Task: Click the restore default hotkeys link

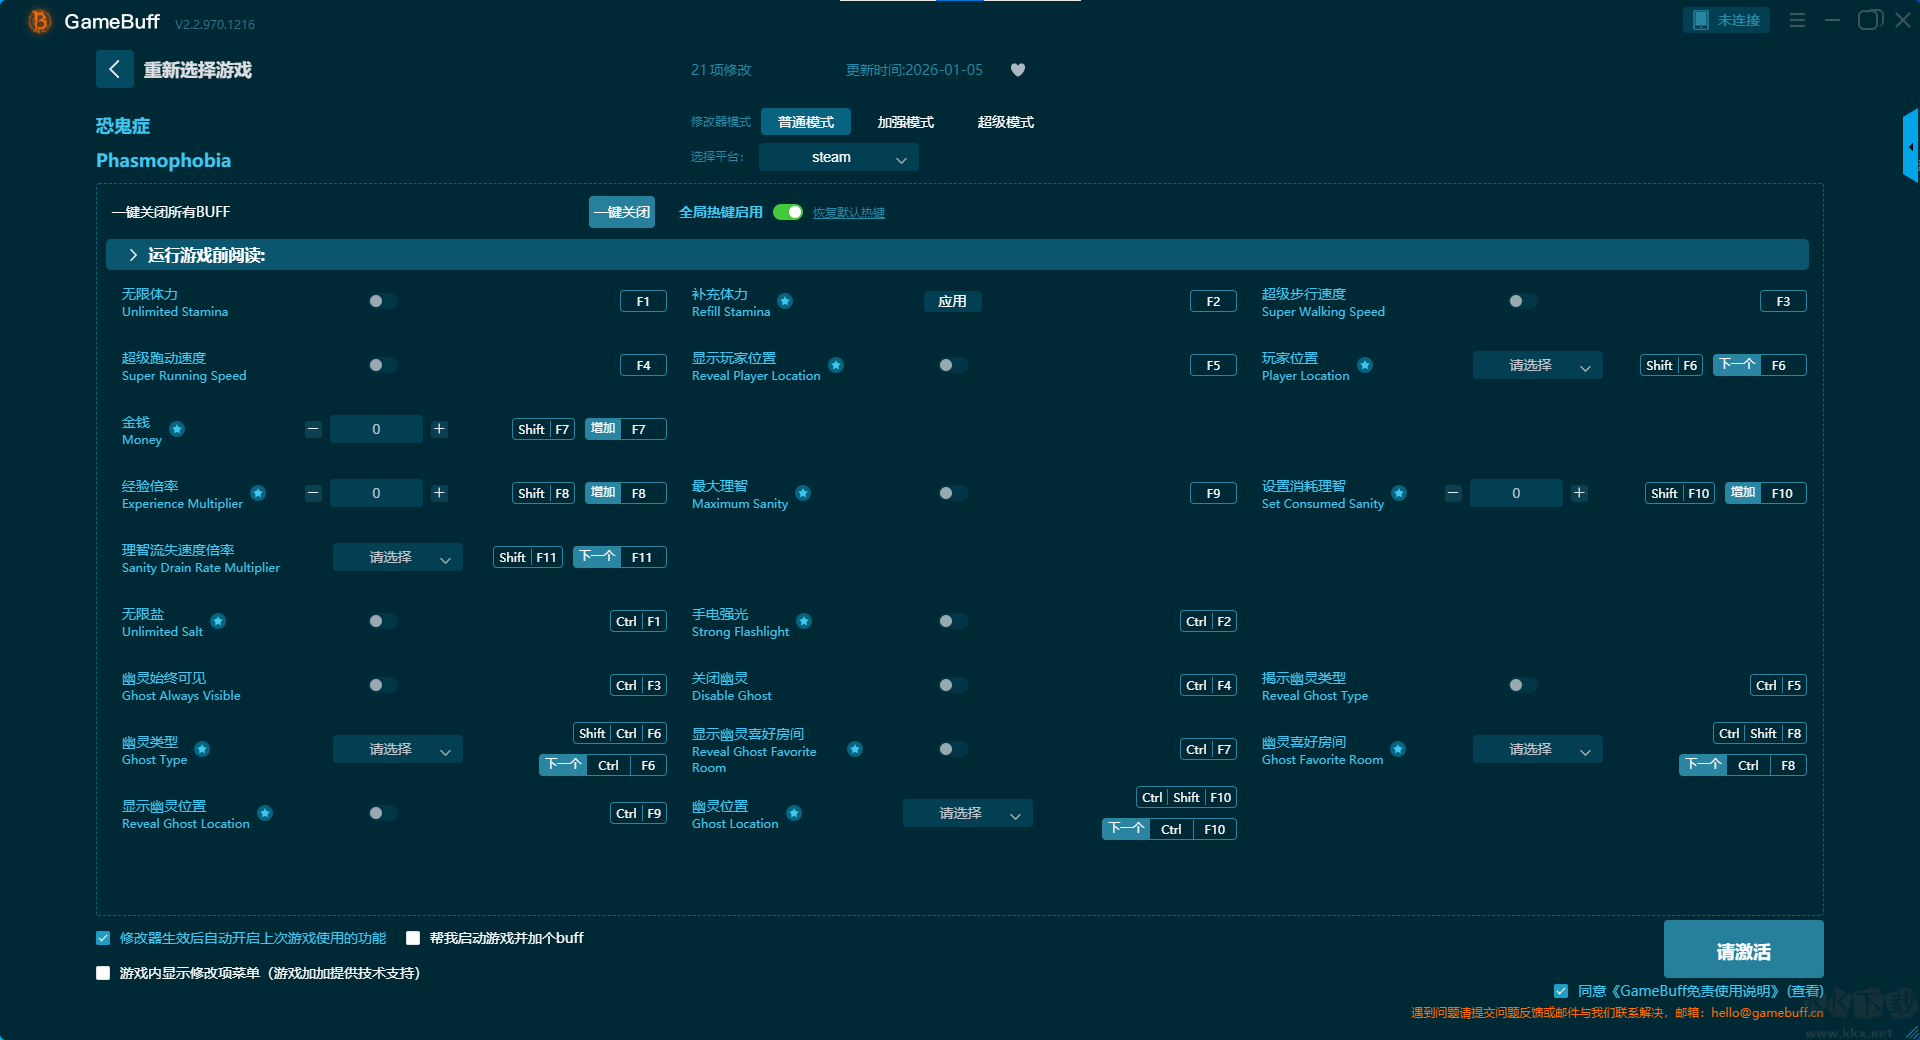Action: [848, 213]
